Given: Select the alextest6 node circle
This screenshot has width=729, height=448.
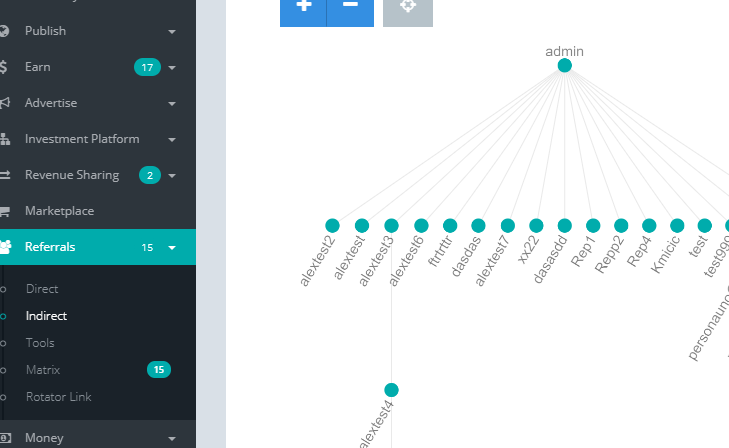Looking at the screenshot, I should [x=421, y=226].
